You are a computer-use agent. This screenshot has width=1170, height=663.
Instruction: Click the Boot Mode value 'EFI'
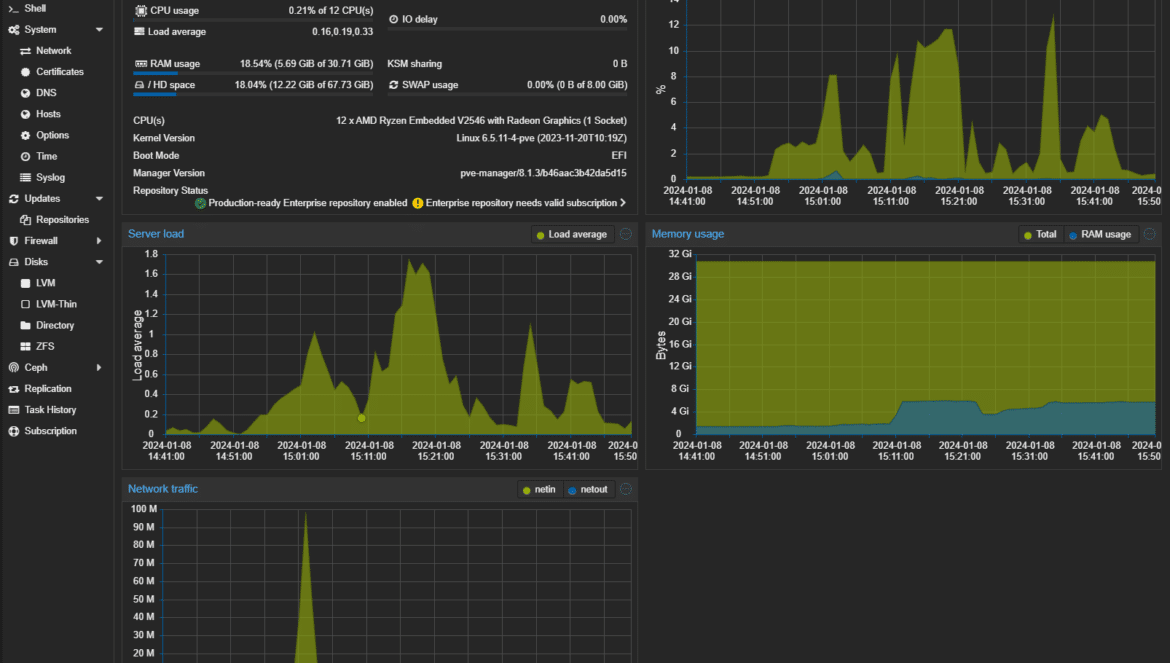point(619,156)
